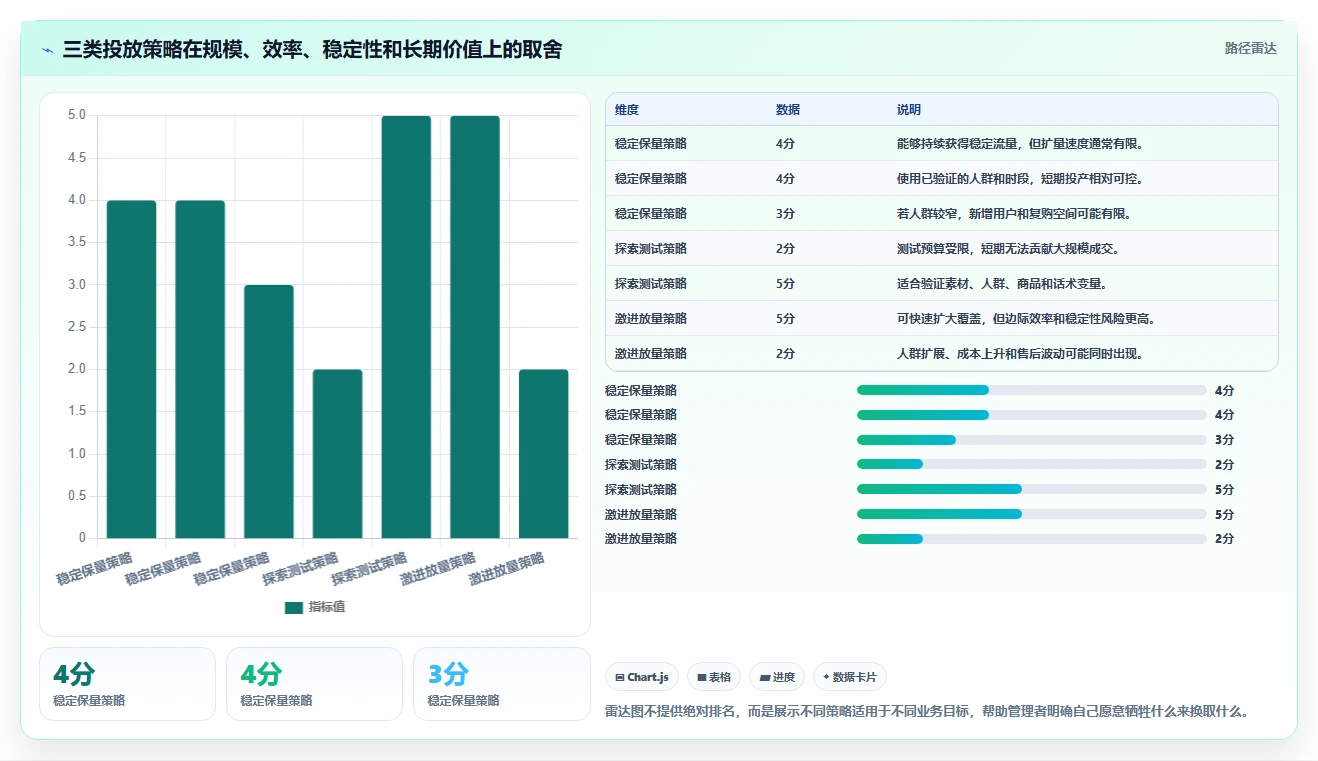The height and width of the screenshot is (761, 1318).
Task: Click the 激进放量策略 progress bar showing 5分
Action: point(1031,514)
